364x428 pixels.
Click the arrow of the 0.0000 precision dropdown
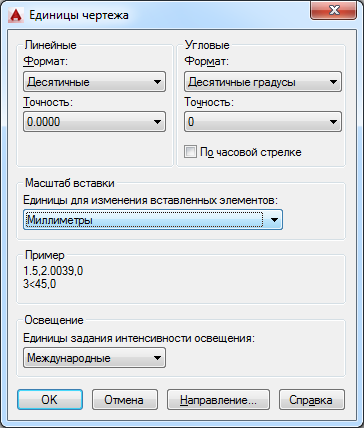pos(158,122)
